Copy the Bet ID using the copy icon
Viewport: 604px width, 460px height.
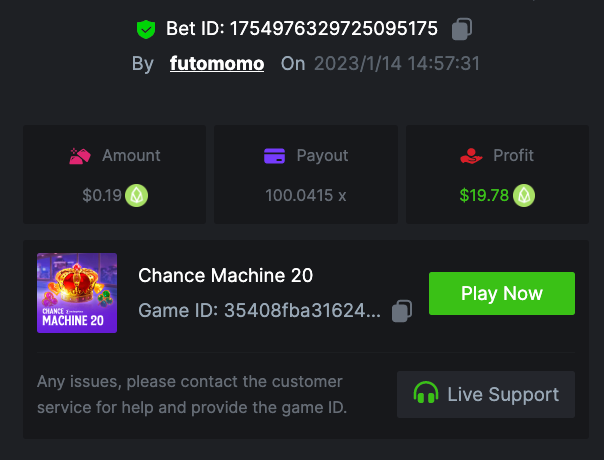[462, 29]
